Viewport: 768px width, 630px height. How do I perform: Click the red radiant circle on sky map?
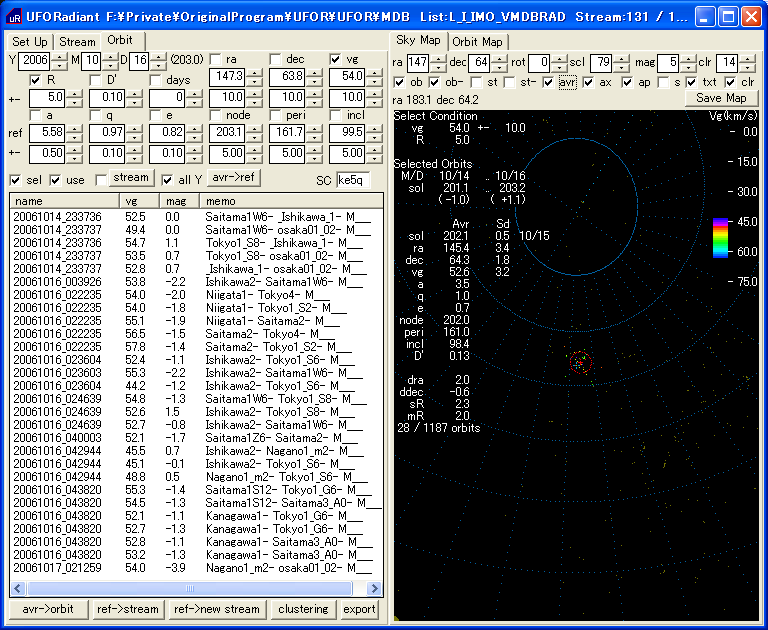[x=581, y=362]
